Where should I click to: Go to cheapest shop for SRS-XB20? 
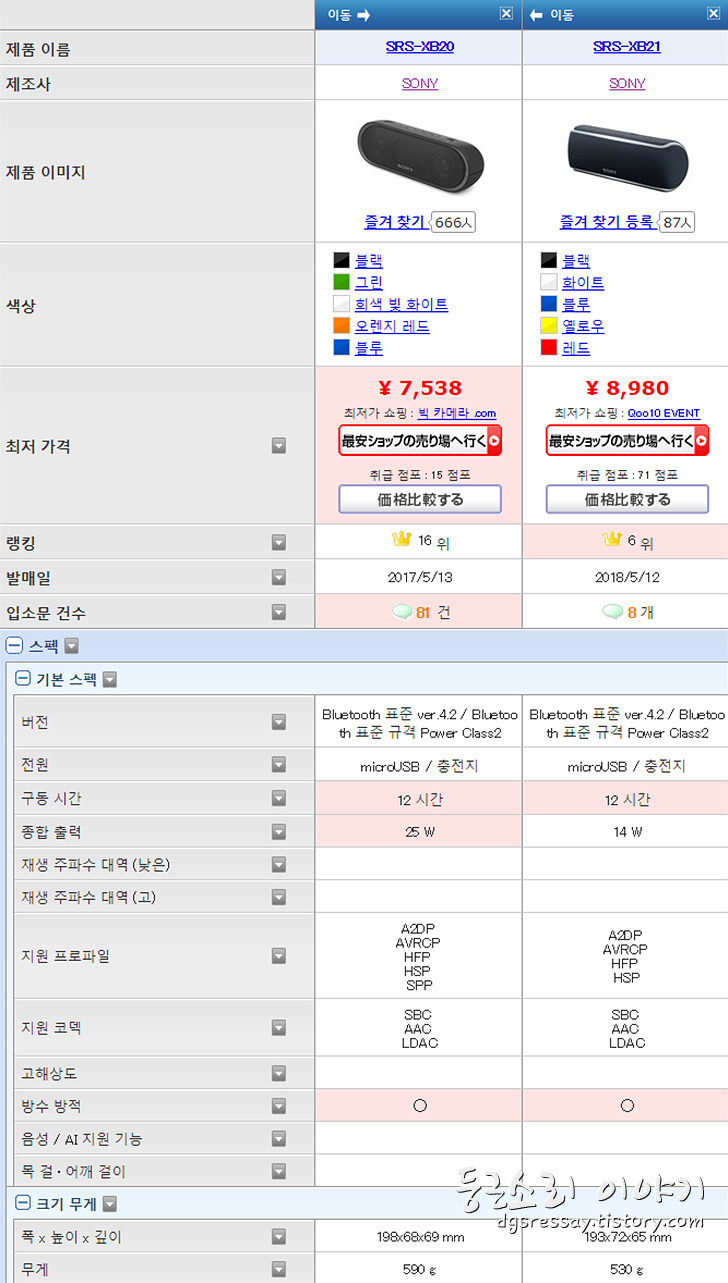click(x=420, y=440)
